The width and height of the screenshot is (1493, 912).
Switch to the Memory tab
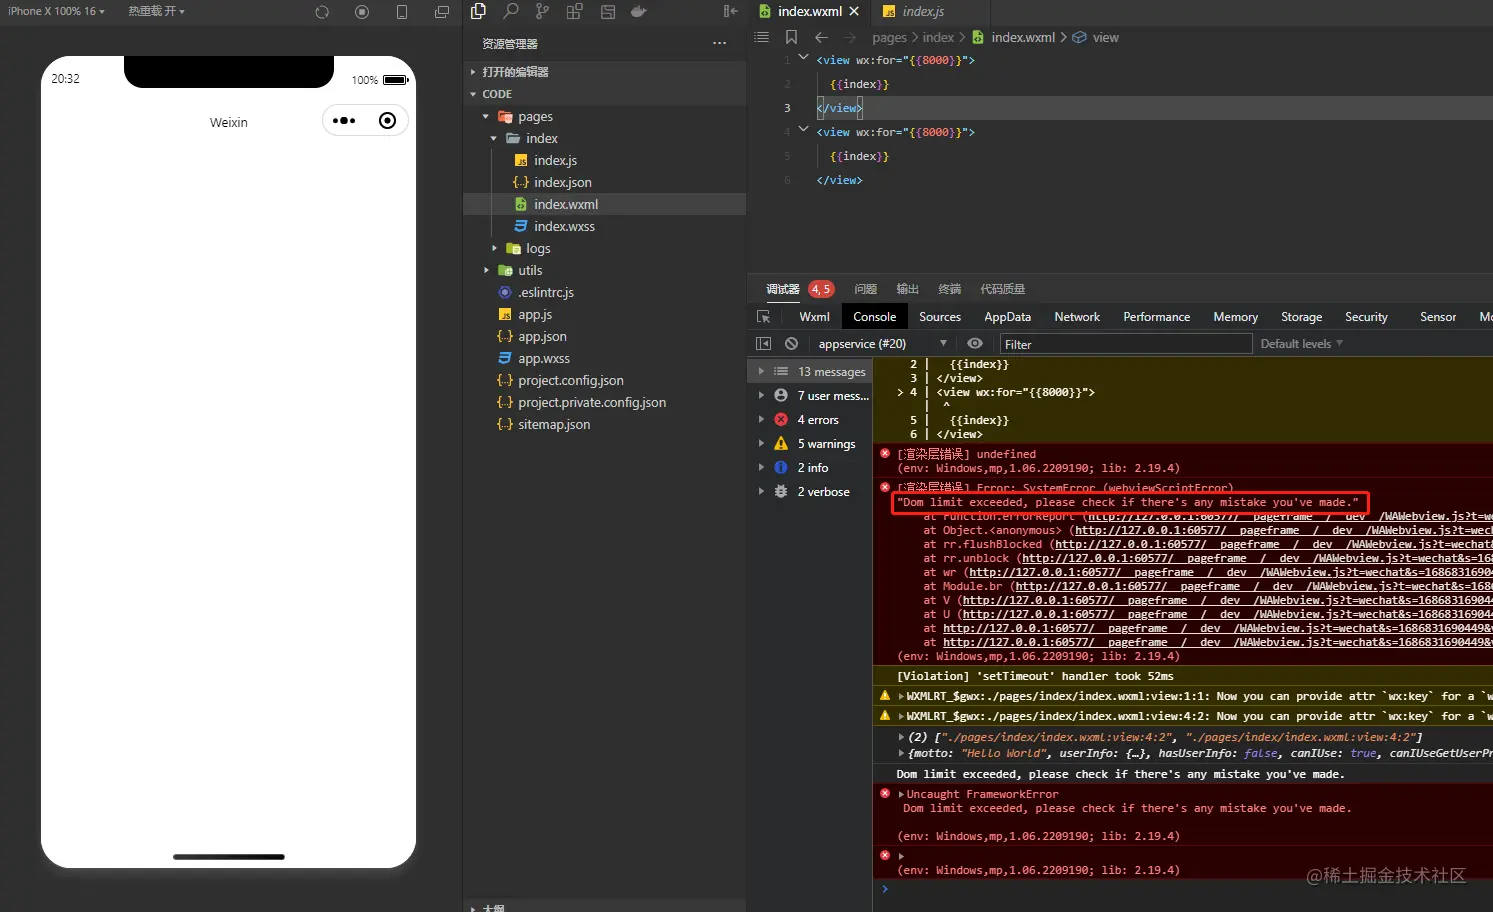pos(1236,317)
